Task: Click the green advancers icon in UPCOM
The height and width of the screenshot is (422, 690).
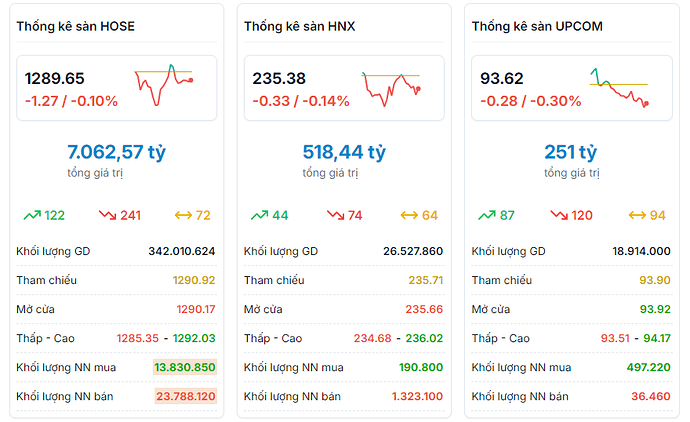Action: pos(487,215)
